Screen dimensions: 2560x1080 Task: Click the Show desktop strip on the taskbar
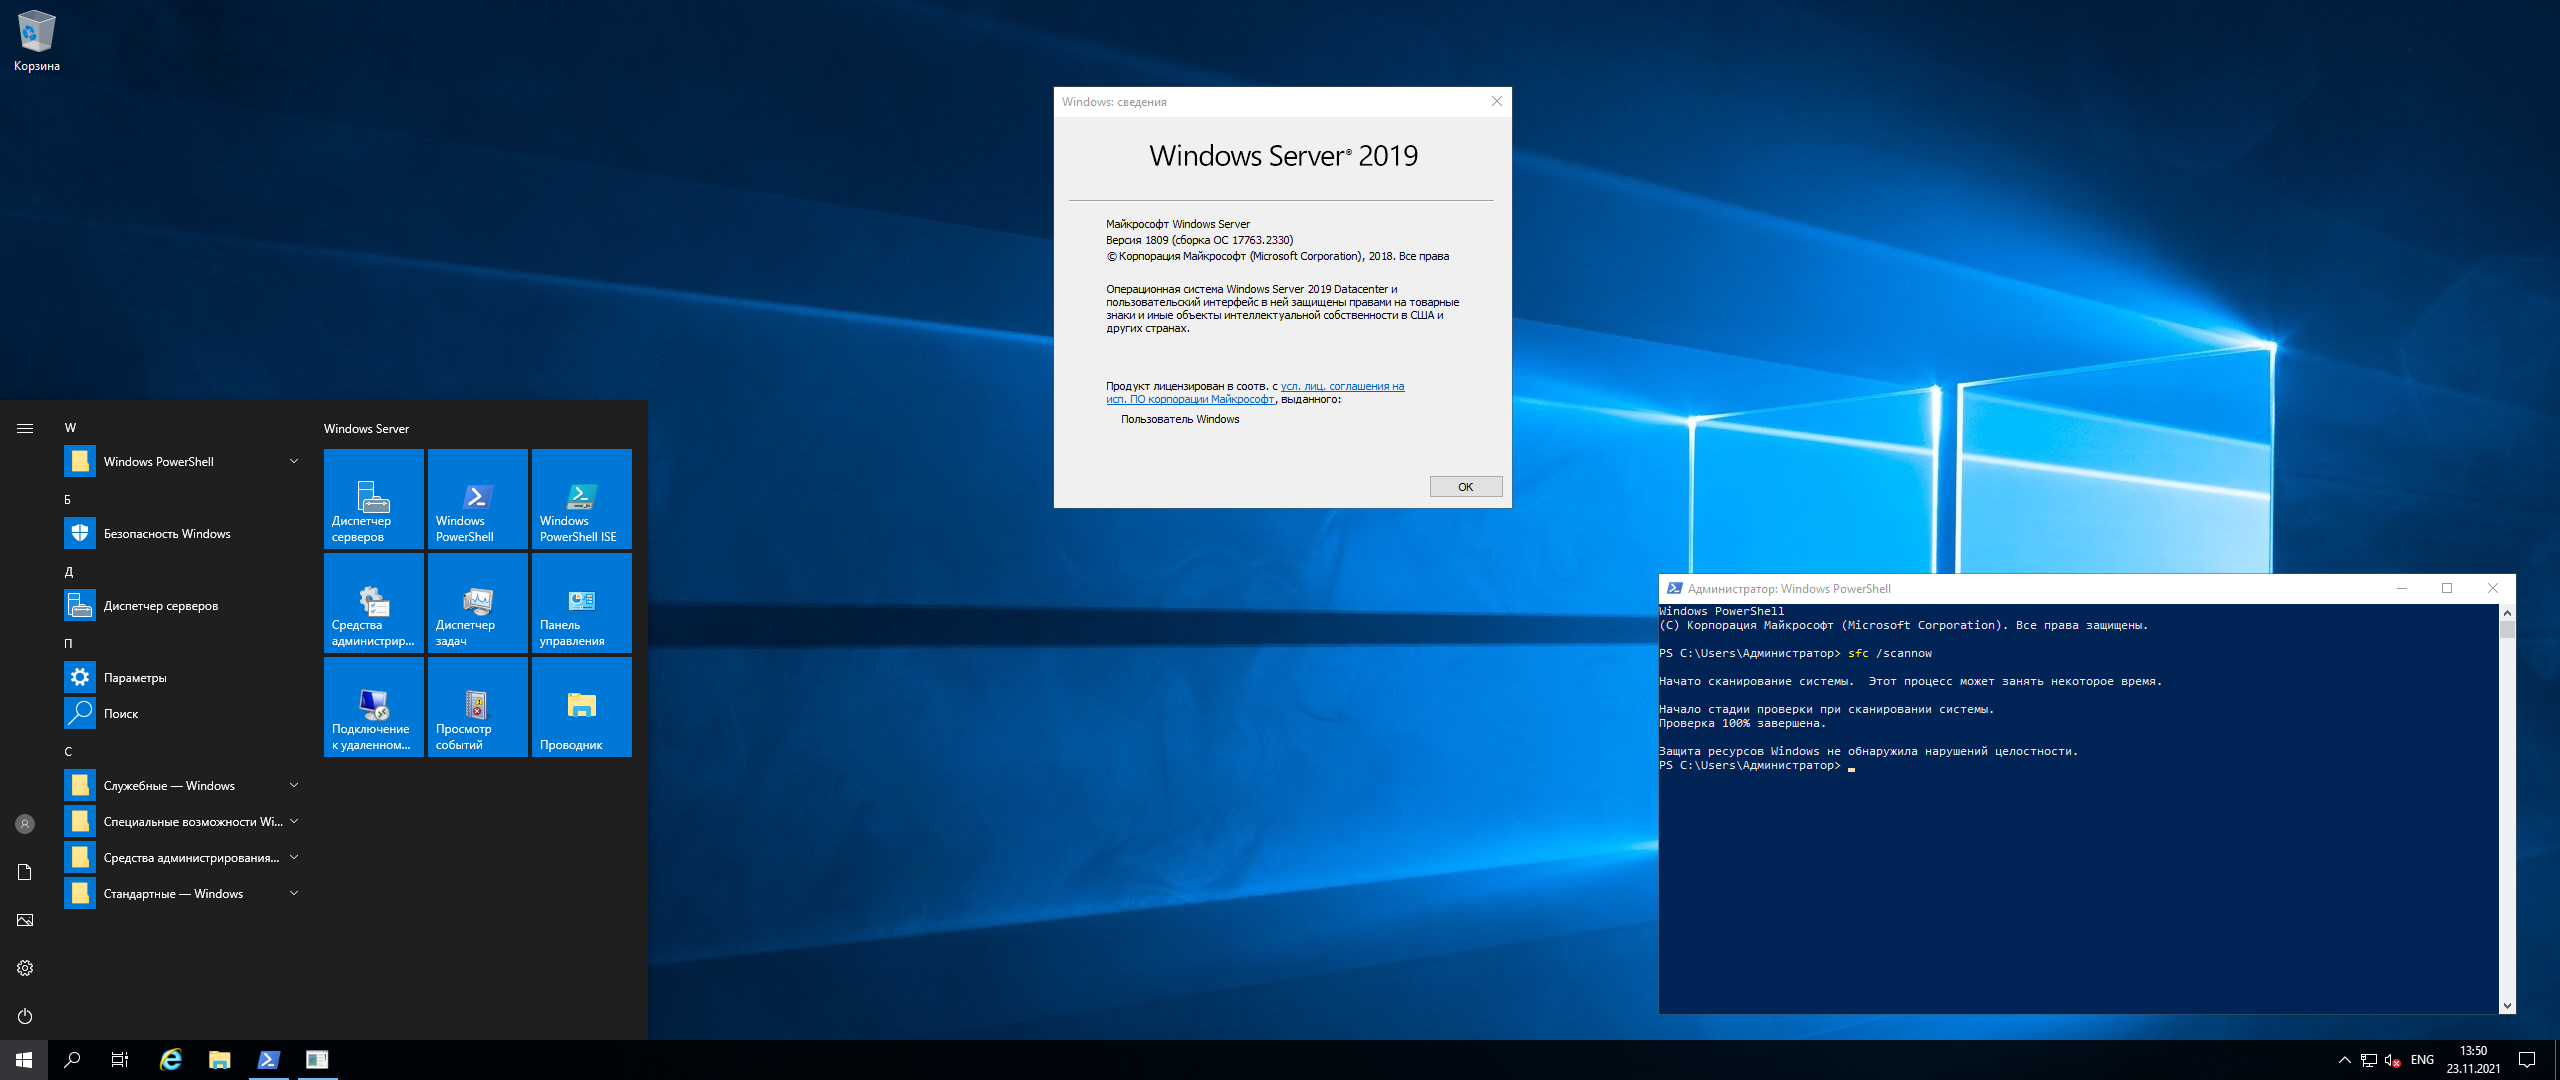pyautogui.click(x=2556, y=1060)
